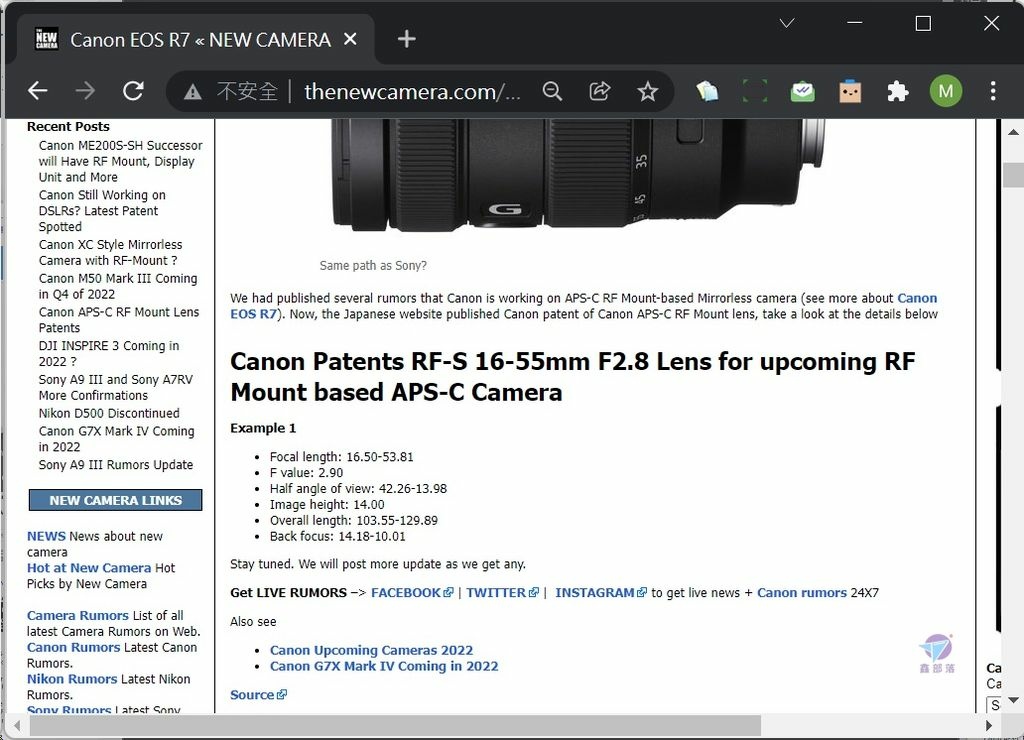Click the horizontal scrollbar left arrow
This screenshot has width=1024, height=740.
[17, 725]
